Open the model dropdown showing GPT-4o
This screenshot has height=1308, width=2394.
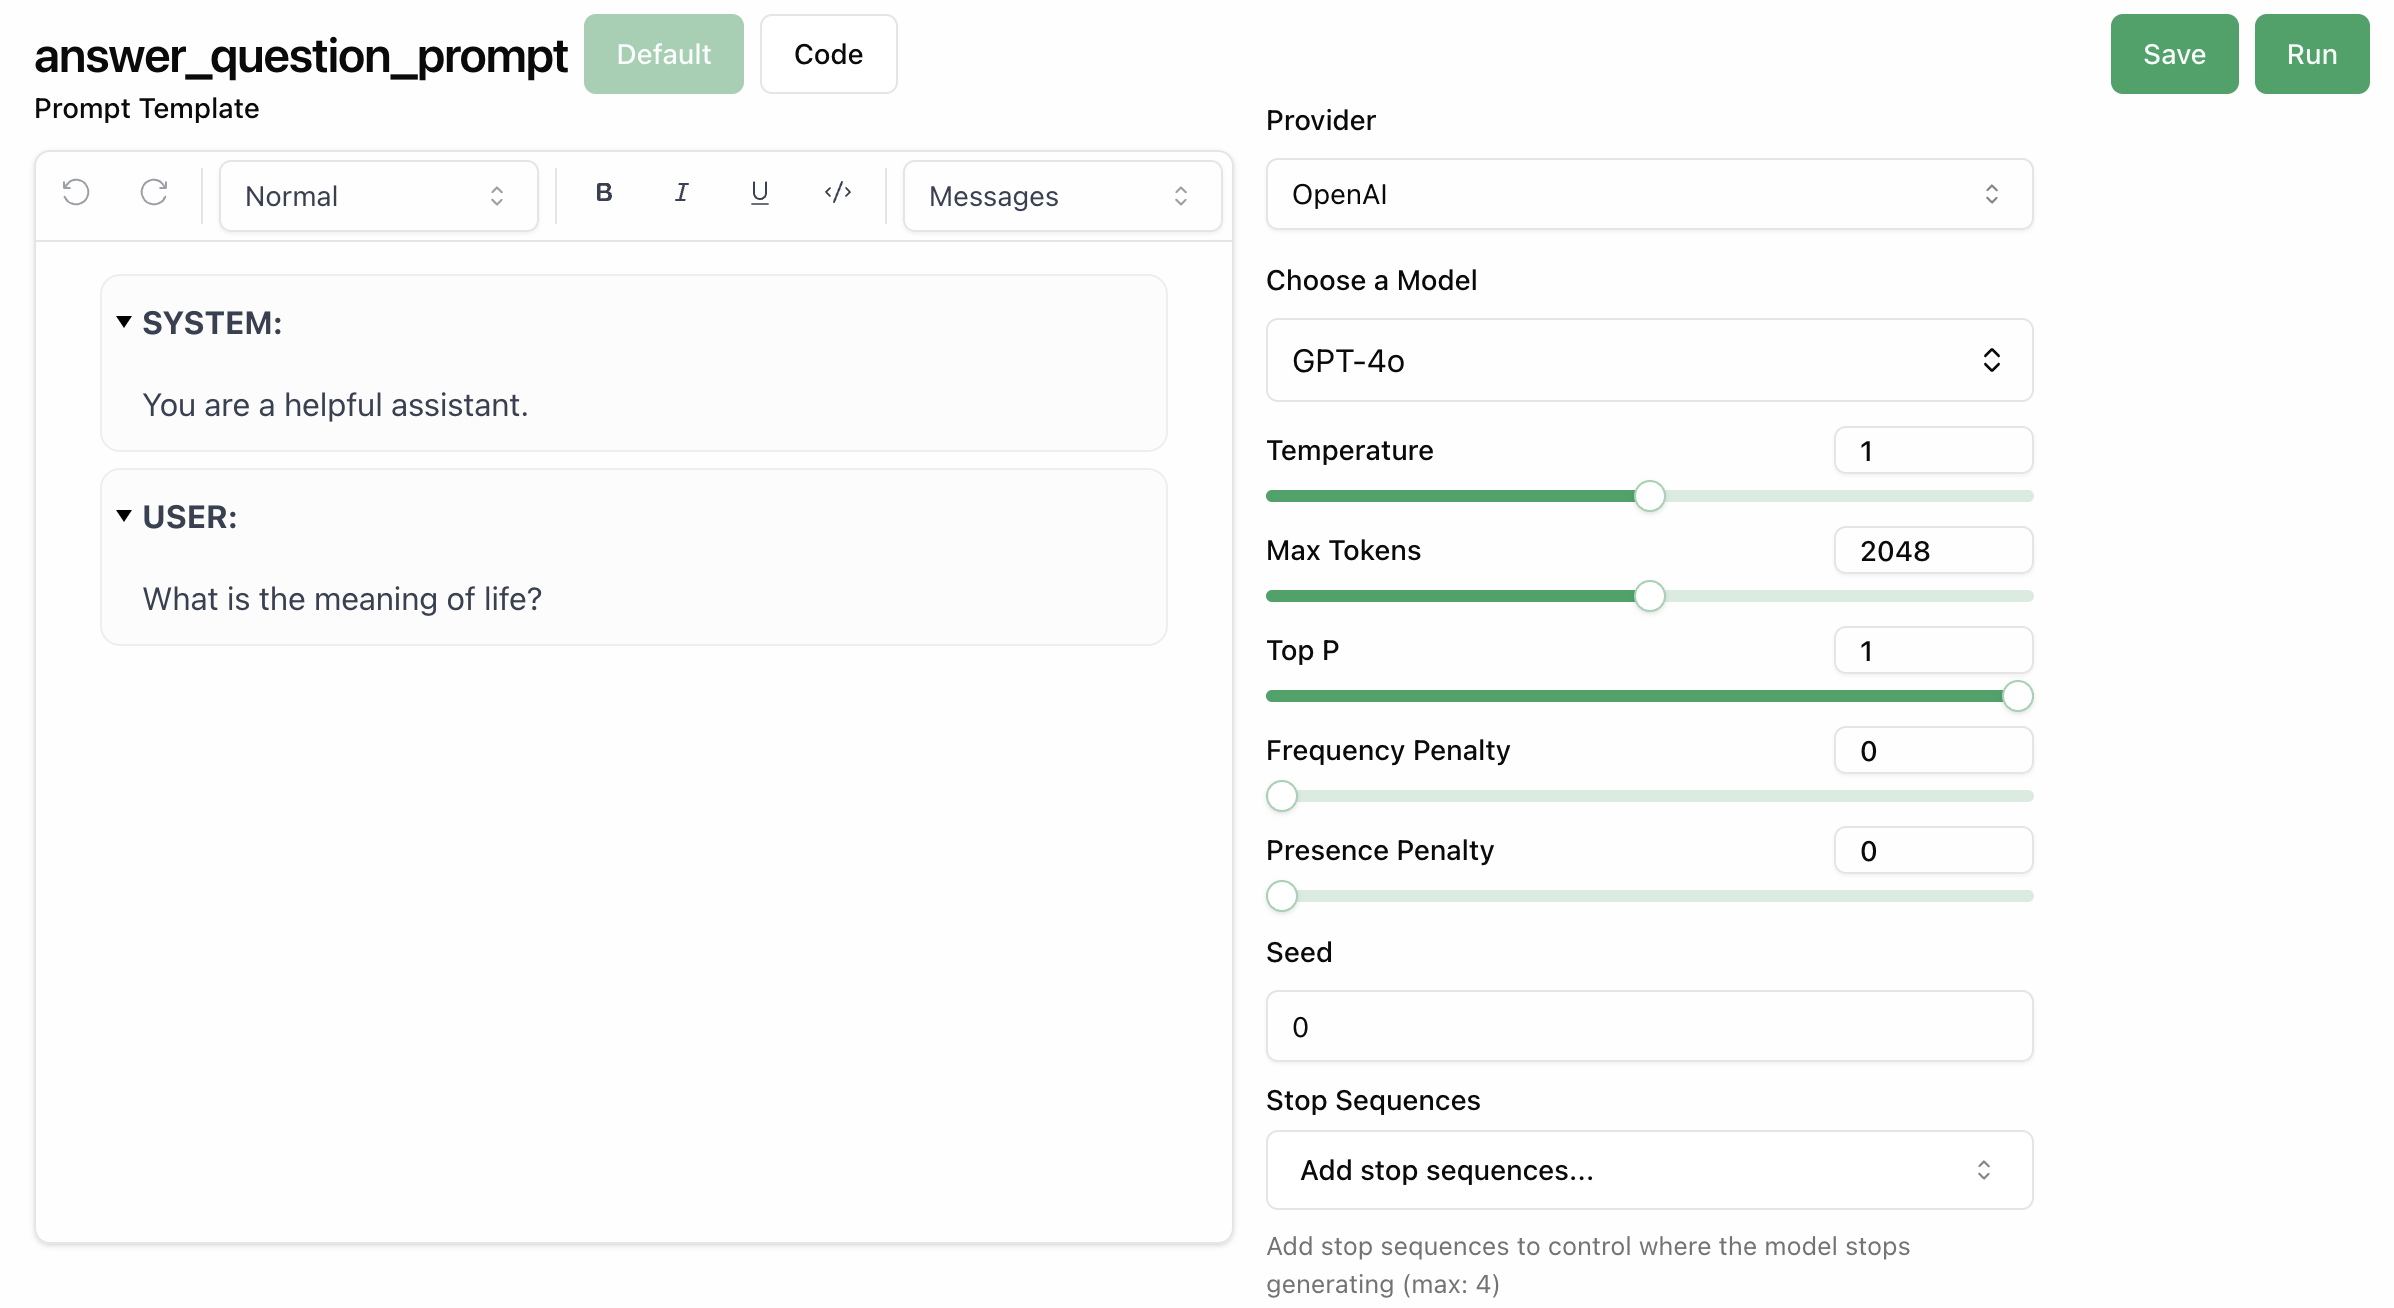[x=1649, y=360]
